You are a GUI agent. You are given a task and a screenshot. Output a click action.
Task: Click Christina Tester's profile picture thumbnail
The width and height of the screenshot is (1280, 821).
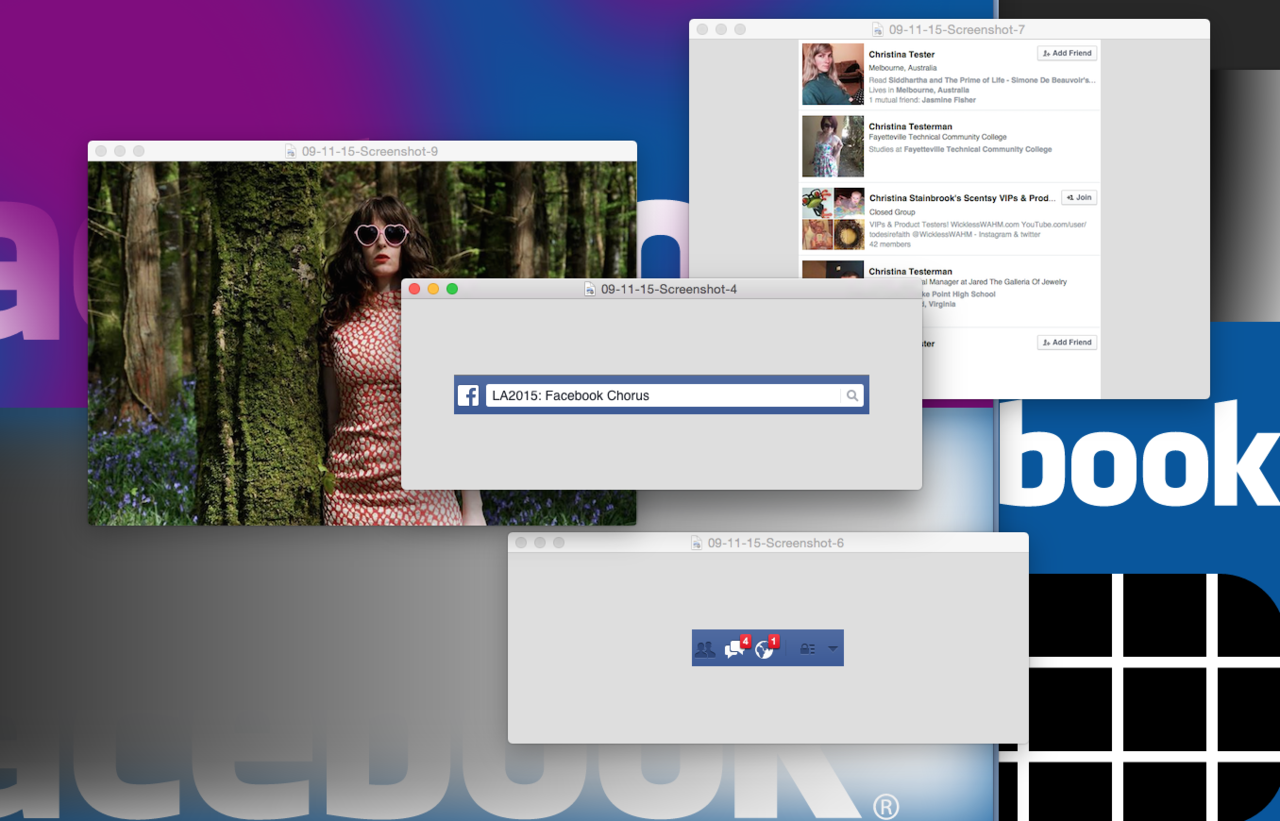[833, 74]
